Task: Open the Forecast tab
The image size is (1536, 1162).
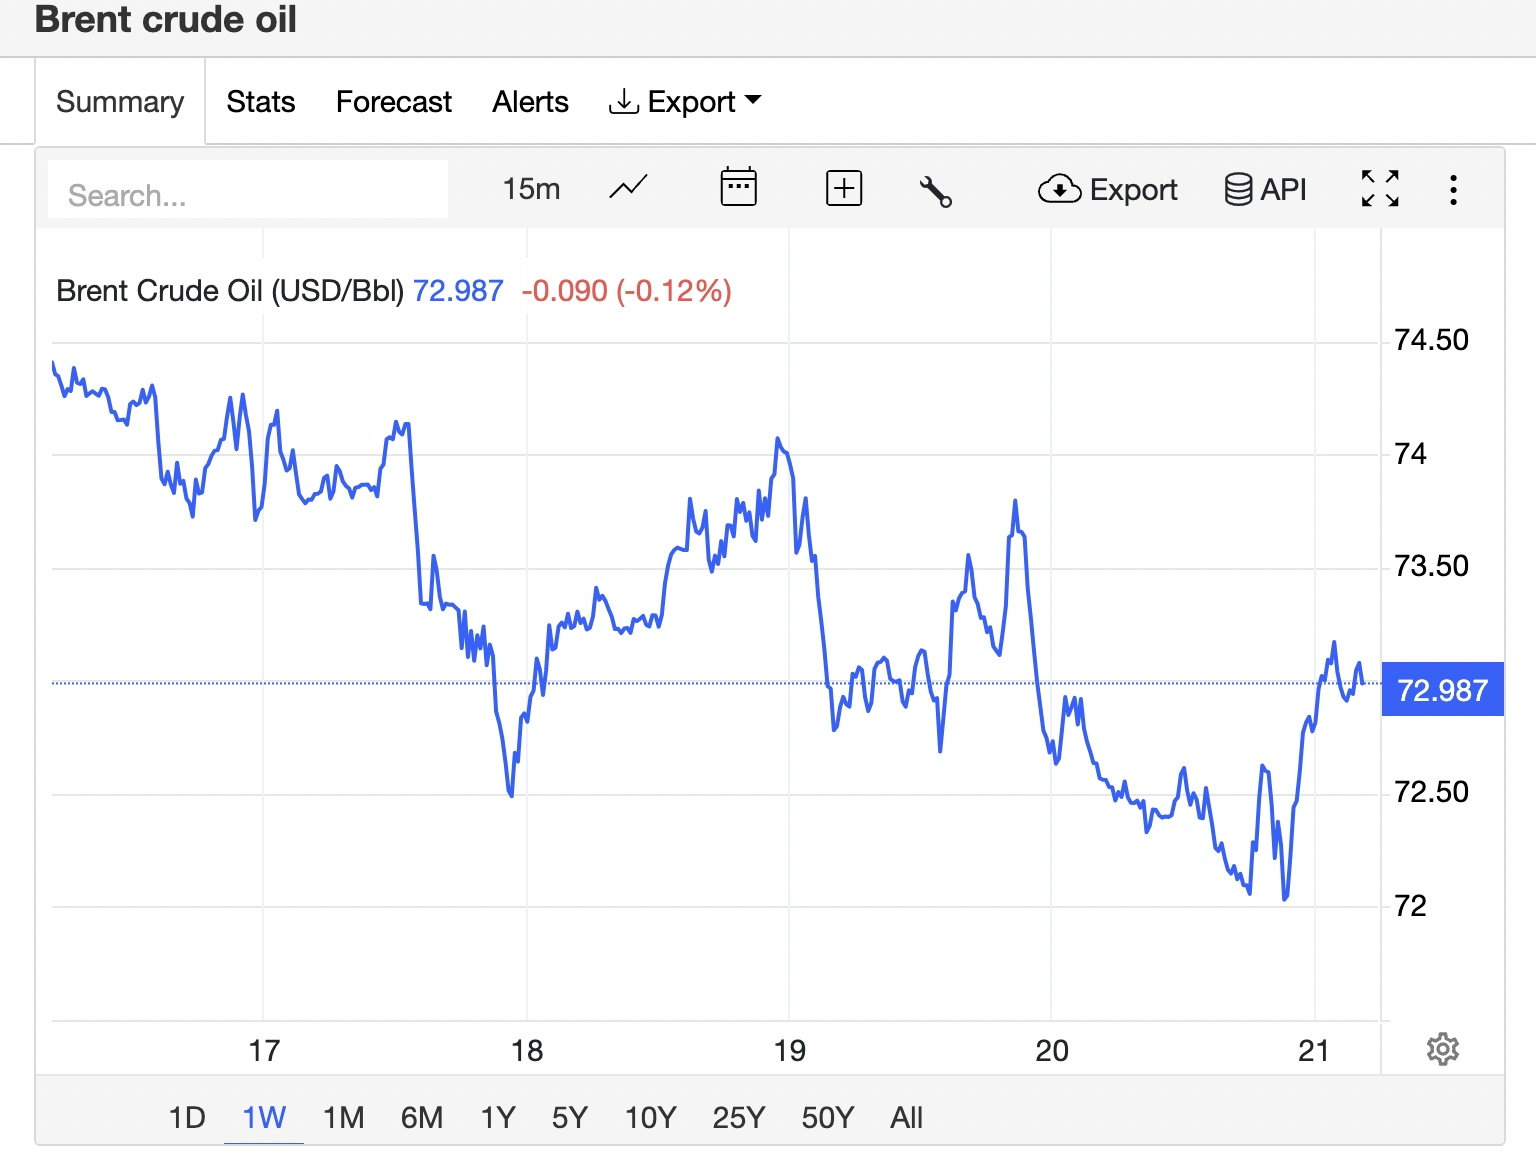Action: click(x=394, y=101)
